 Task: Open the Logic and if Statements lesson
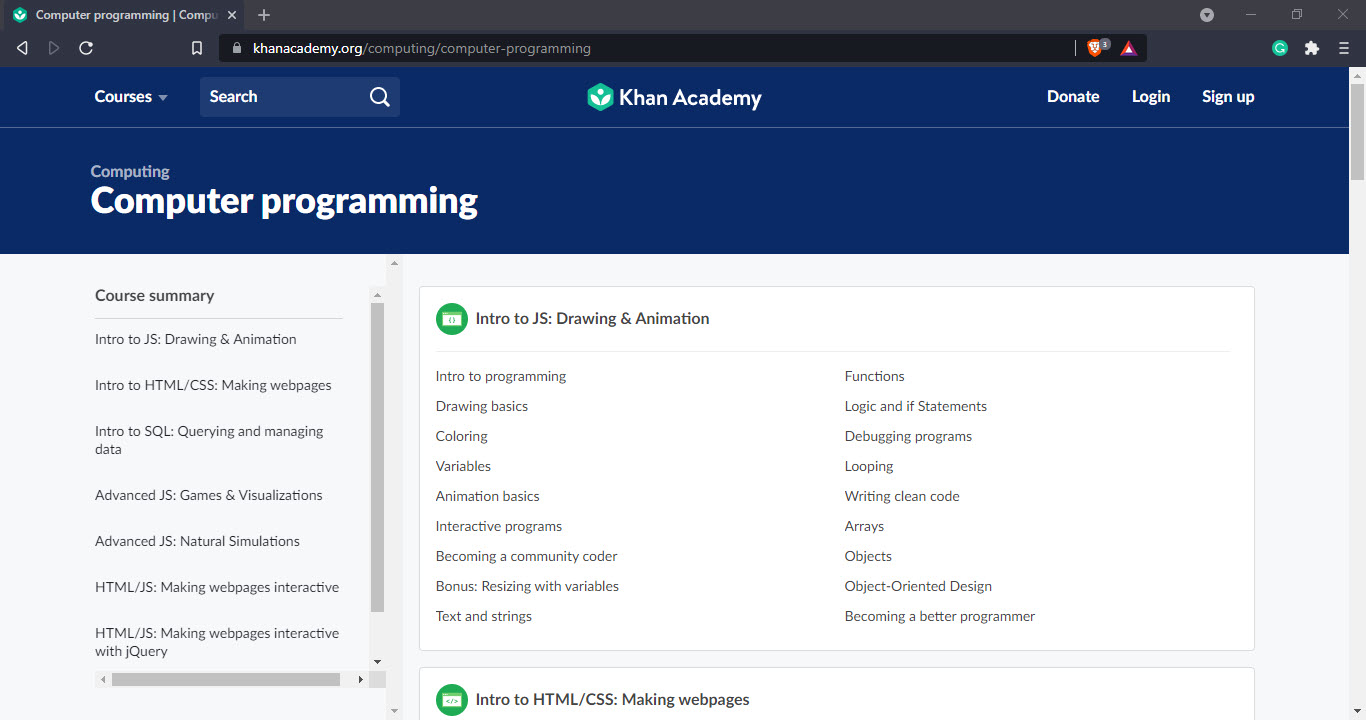point(916,407)
